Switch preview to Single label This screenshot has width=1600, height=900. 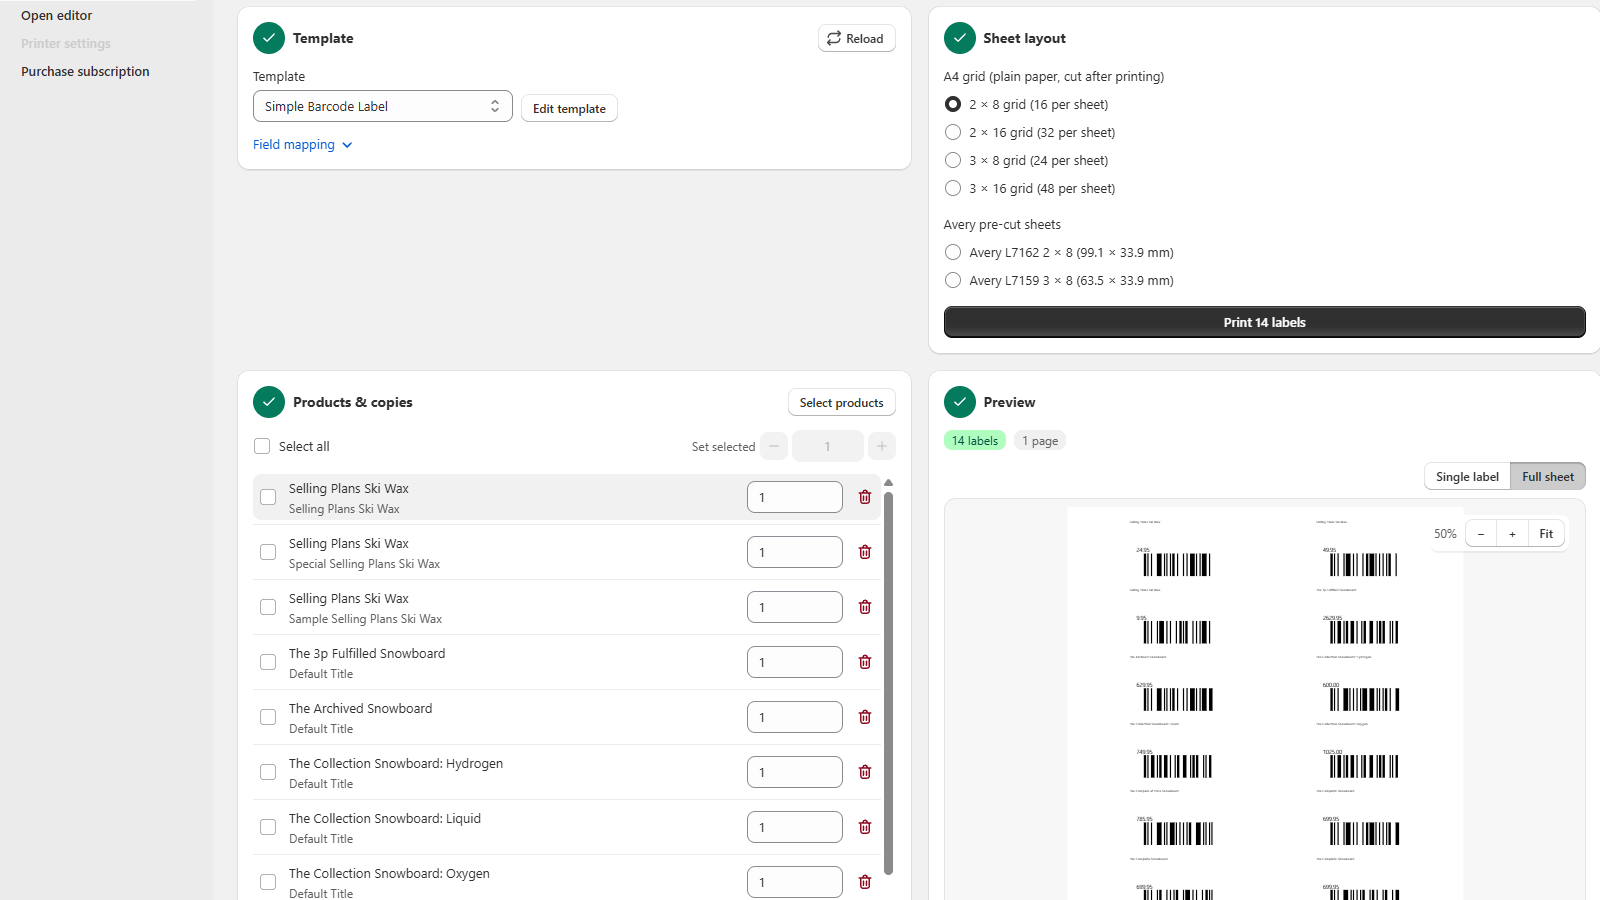[x=1467, y=477]
